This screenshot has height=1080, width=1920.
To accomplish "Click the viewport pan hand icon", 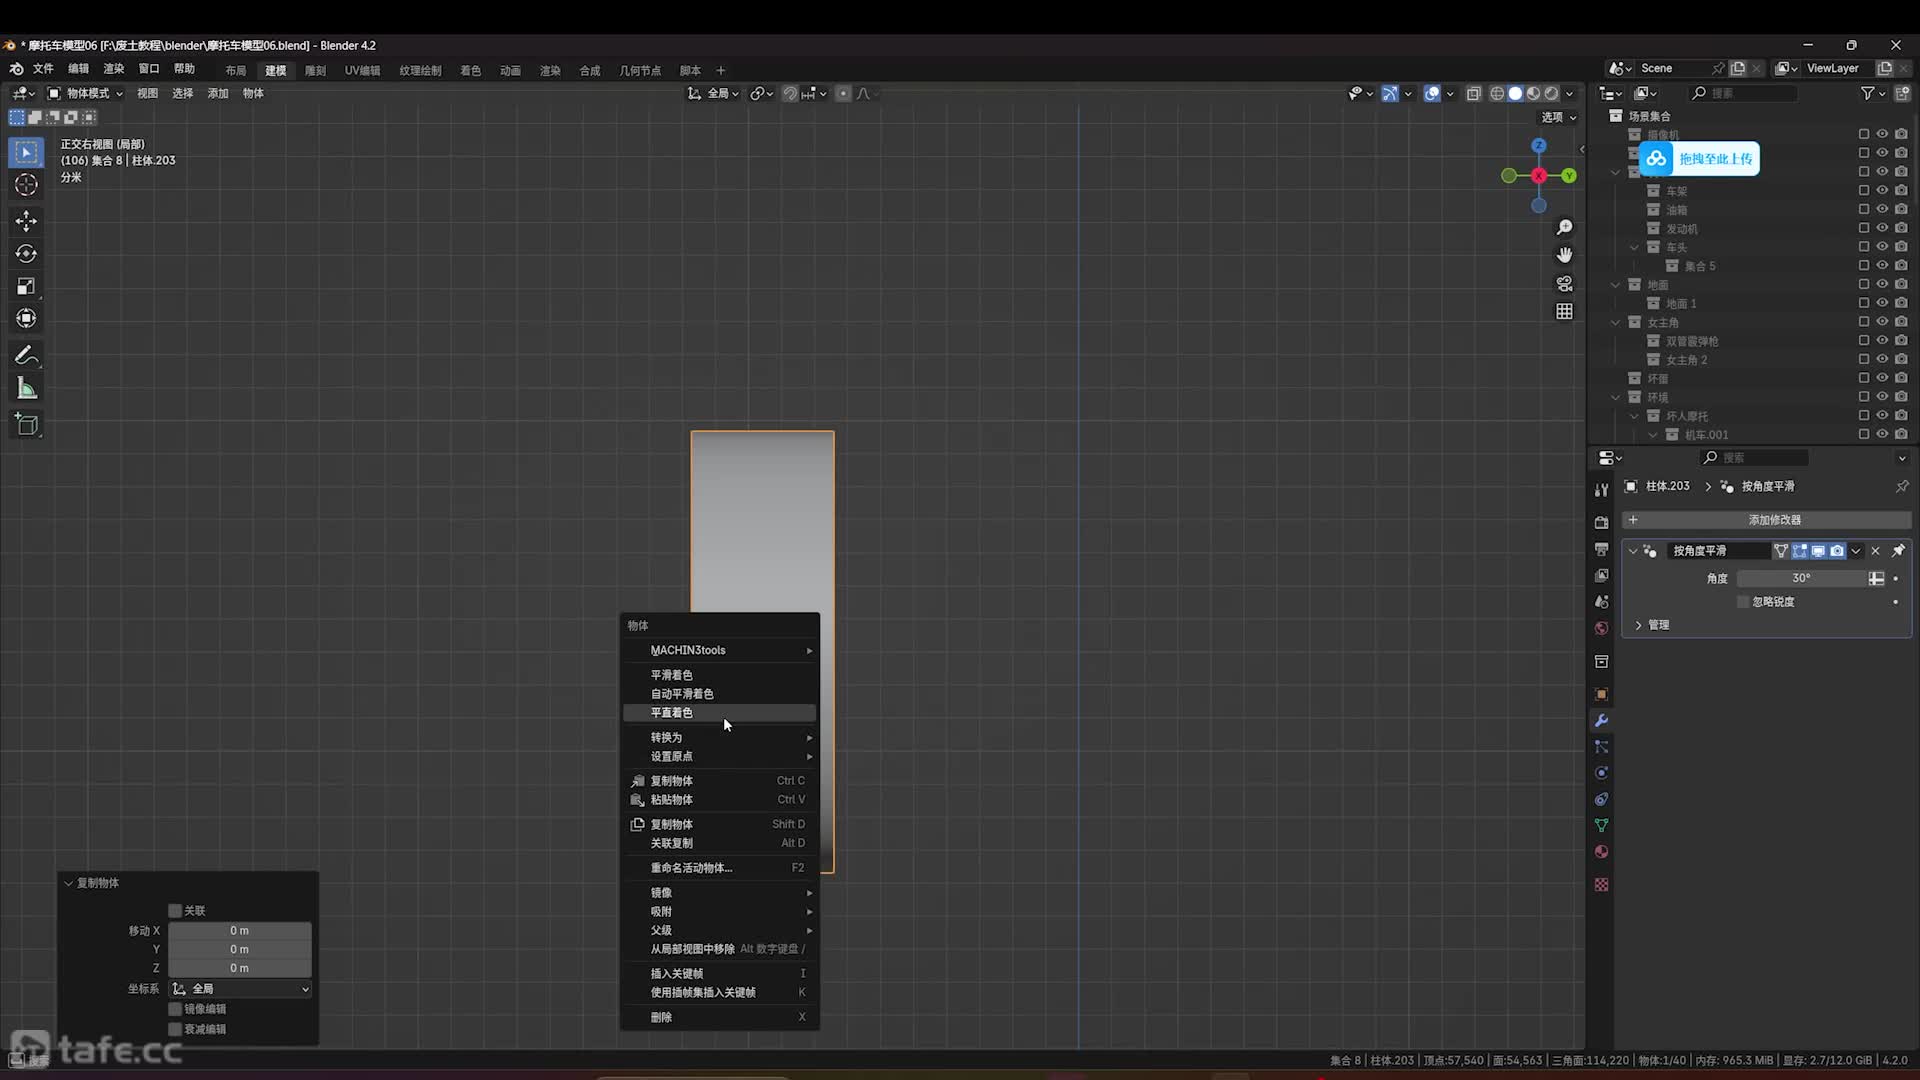I will pyautogui.click(x=1564, y=255).
